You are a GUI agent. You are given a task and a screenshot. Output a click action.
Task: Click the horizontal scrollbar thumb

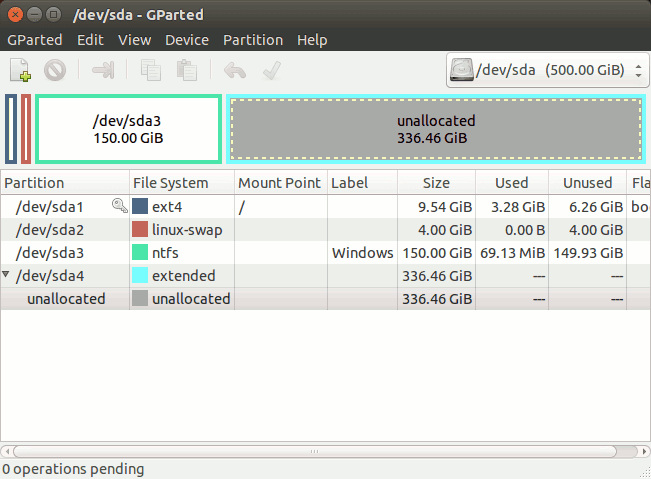point(315,451)
